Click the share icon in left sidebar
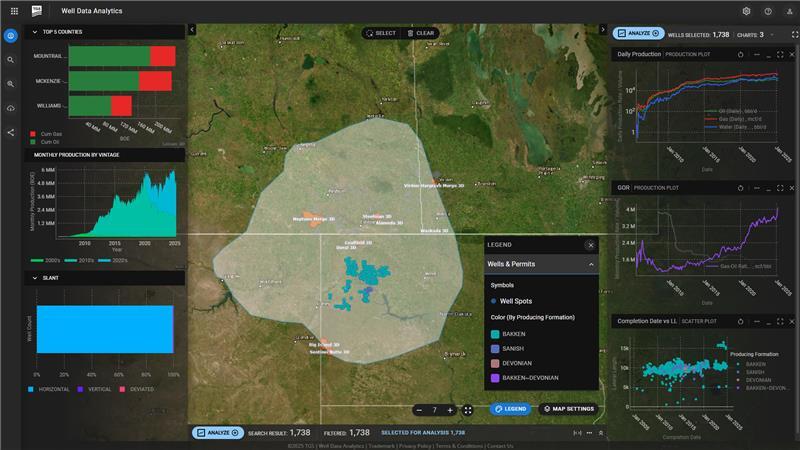The width and height of the screenshot is (800, 450). (11, 132)
